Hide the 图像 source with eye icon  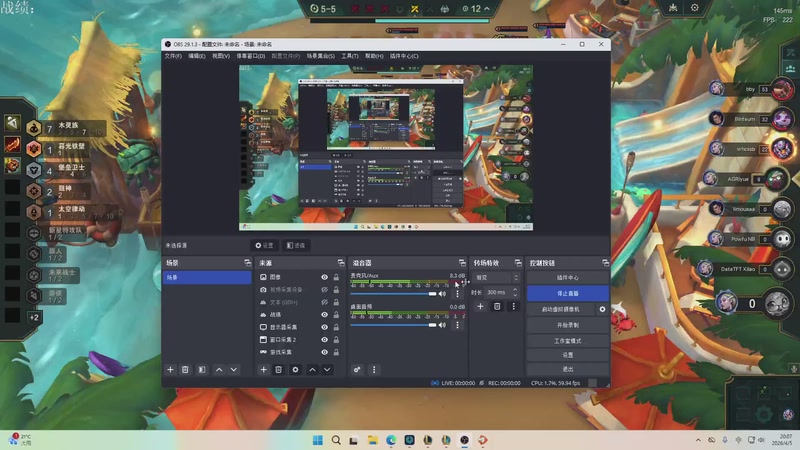point(324,277)
